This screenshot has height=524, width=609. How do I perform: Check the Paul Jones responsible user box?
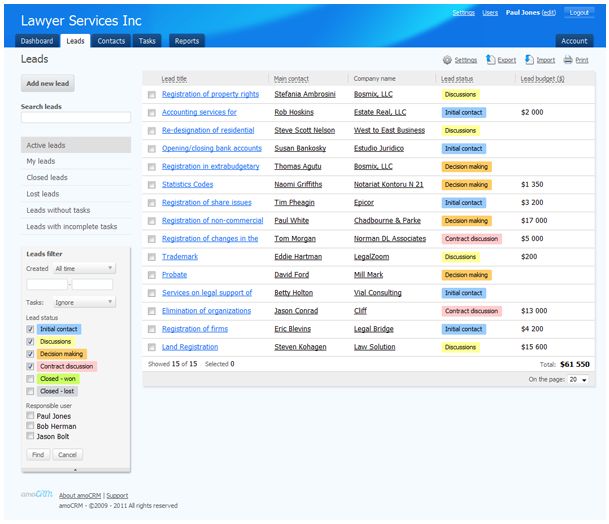30,416
